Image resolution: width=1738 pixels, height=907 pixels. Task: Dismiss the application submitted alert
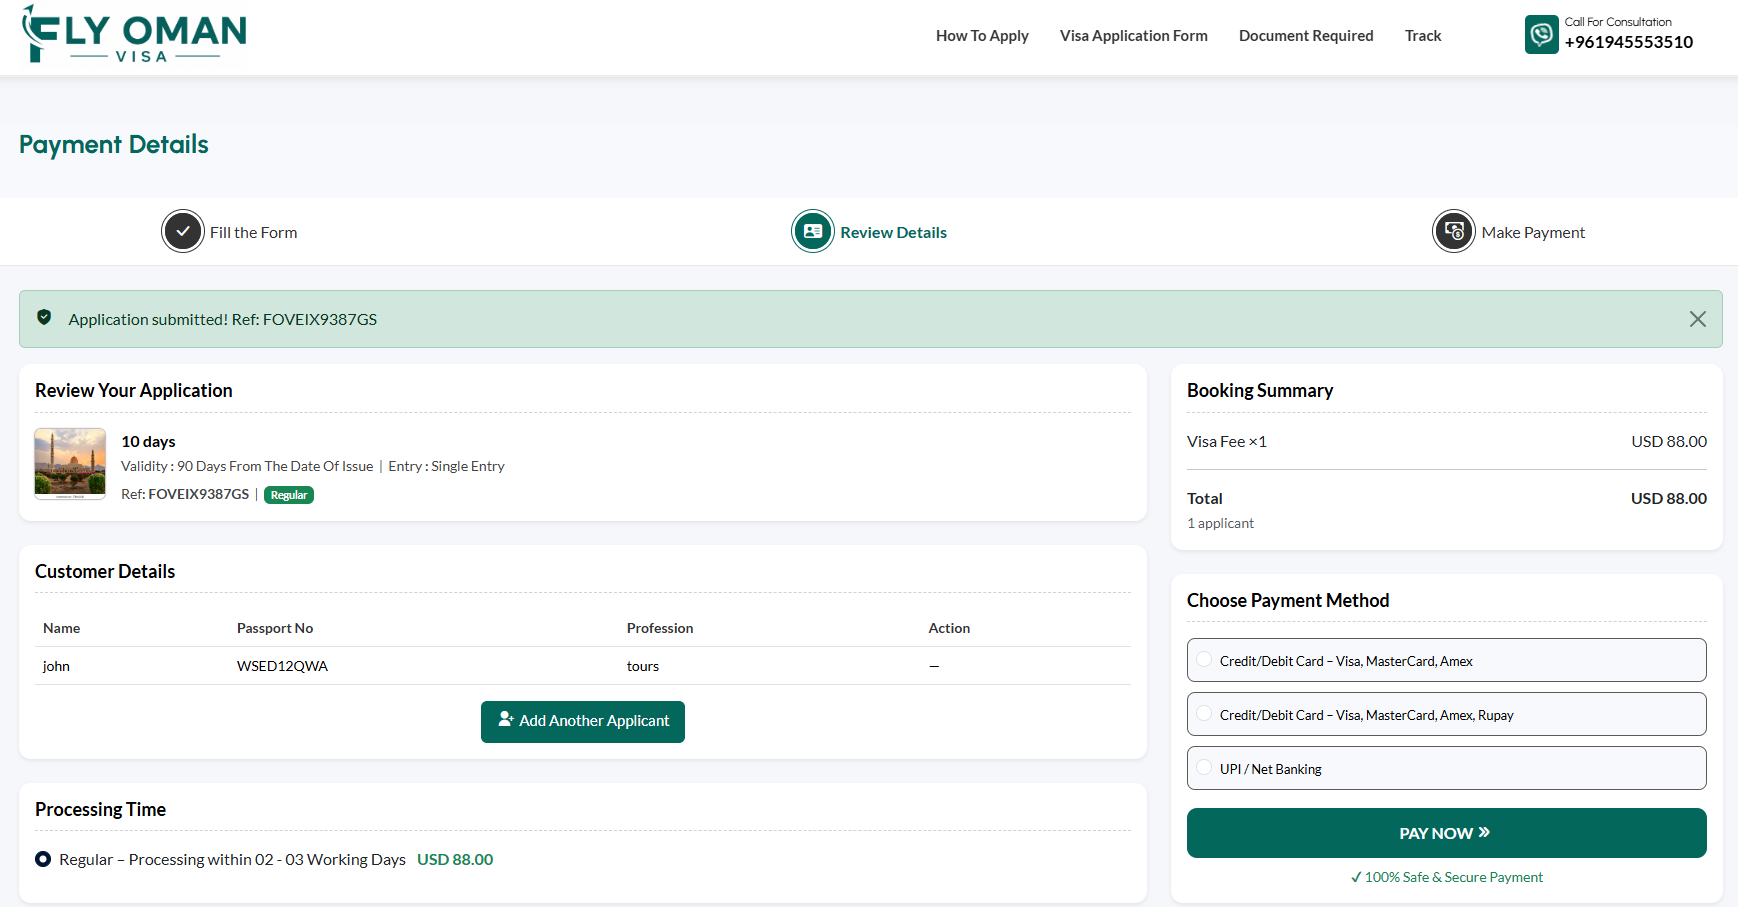(x=1698, y=319)
